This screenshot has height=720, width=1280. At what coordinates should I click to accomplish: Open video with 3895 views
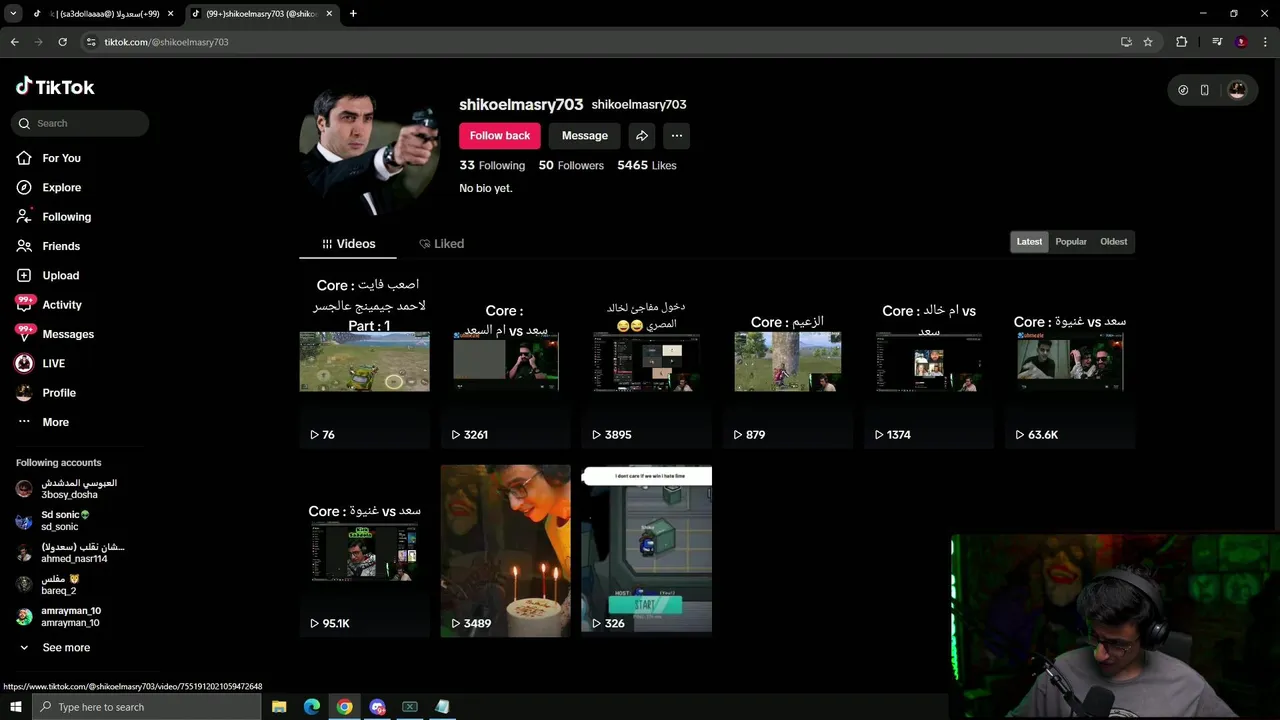(646, 362)
